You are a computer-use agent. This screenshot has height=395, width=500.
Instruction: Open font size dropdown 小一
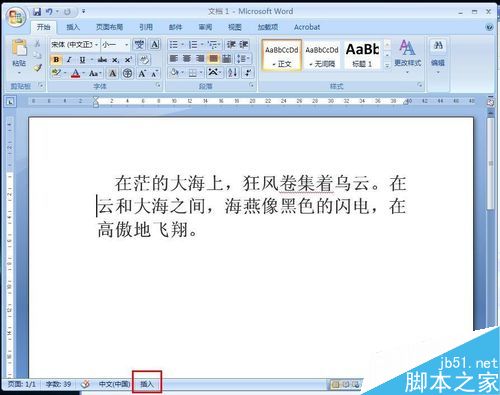(127, 45)
